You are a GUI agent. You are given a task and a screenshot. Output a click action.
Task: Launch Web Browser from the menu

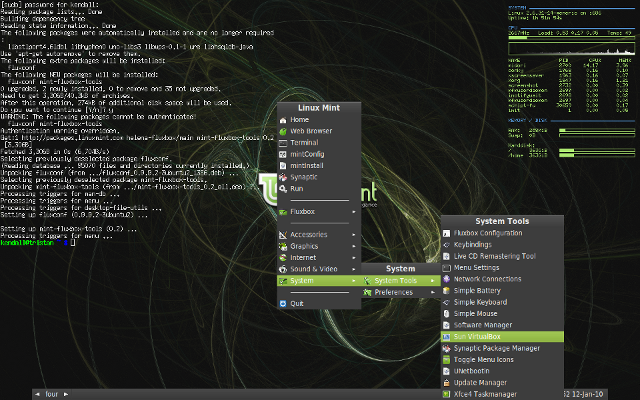(x=319, y=131)
